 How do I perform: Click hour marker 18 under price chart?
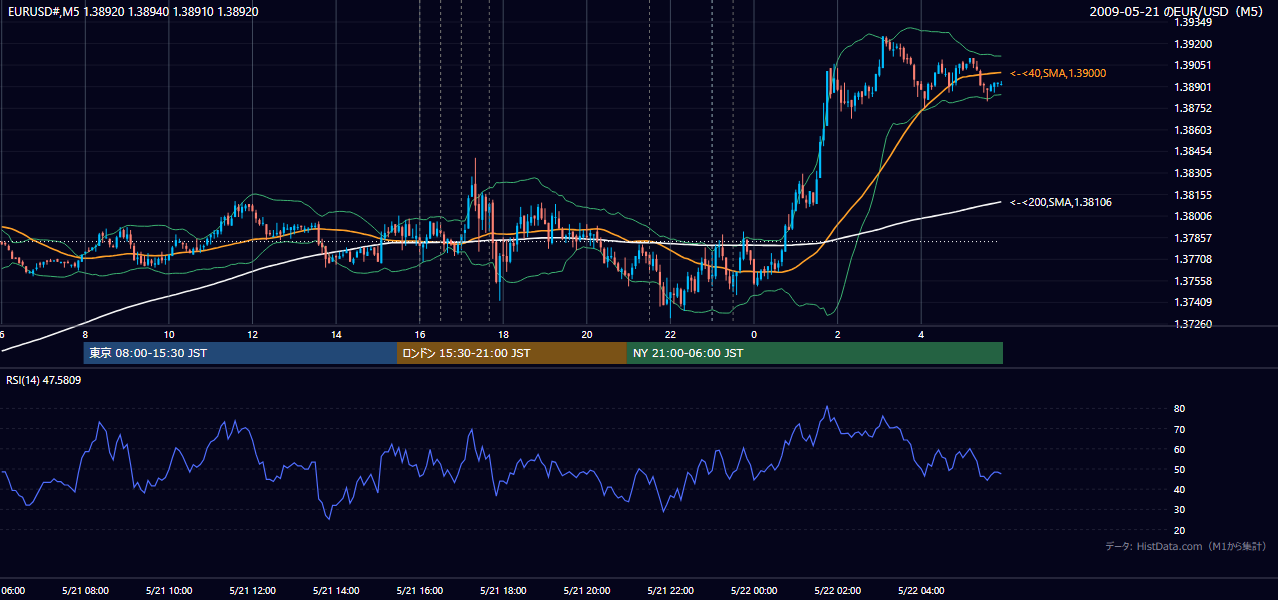pos(503,334)
